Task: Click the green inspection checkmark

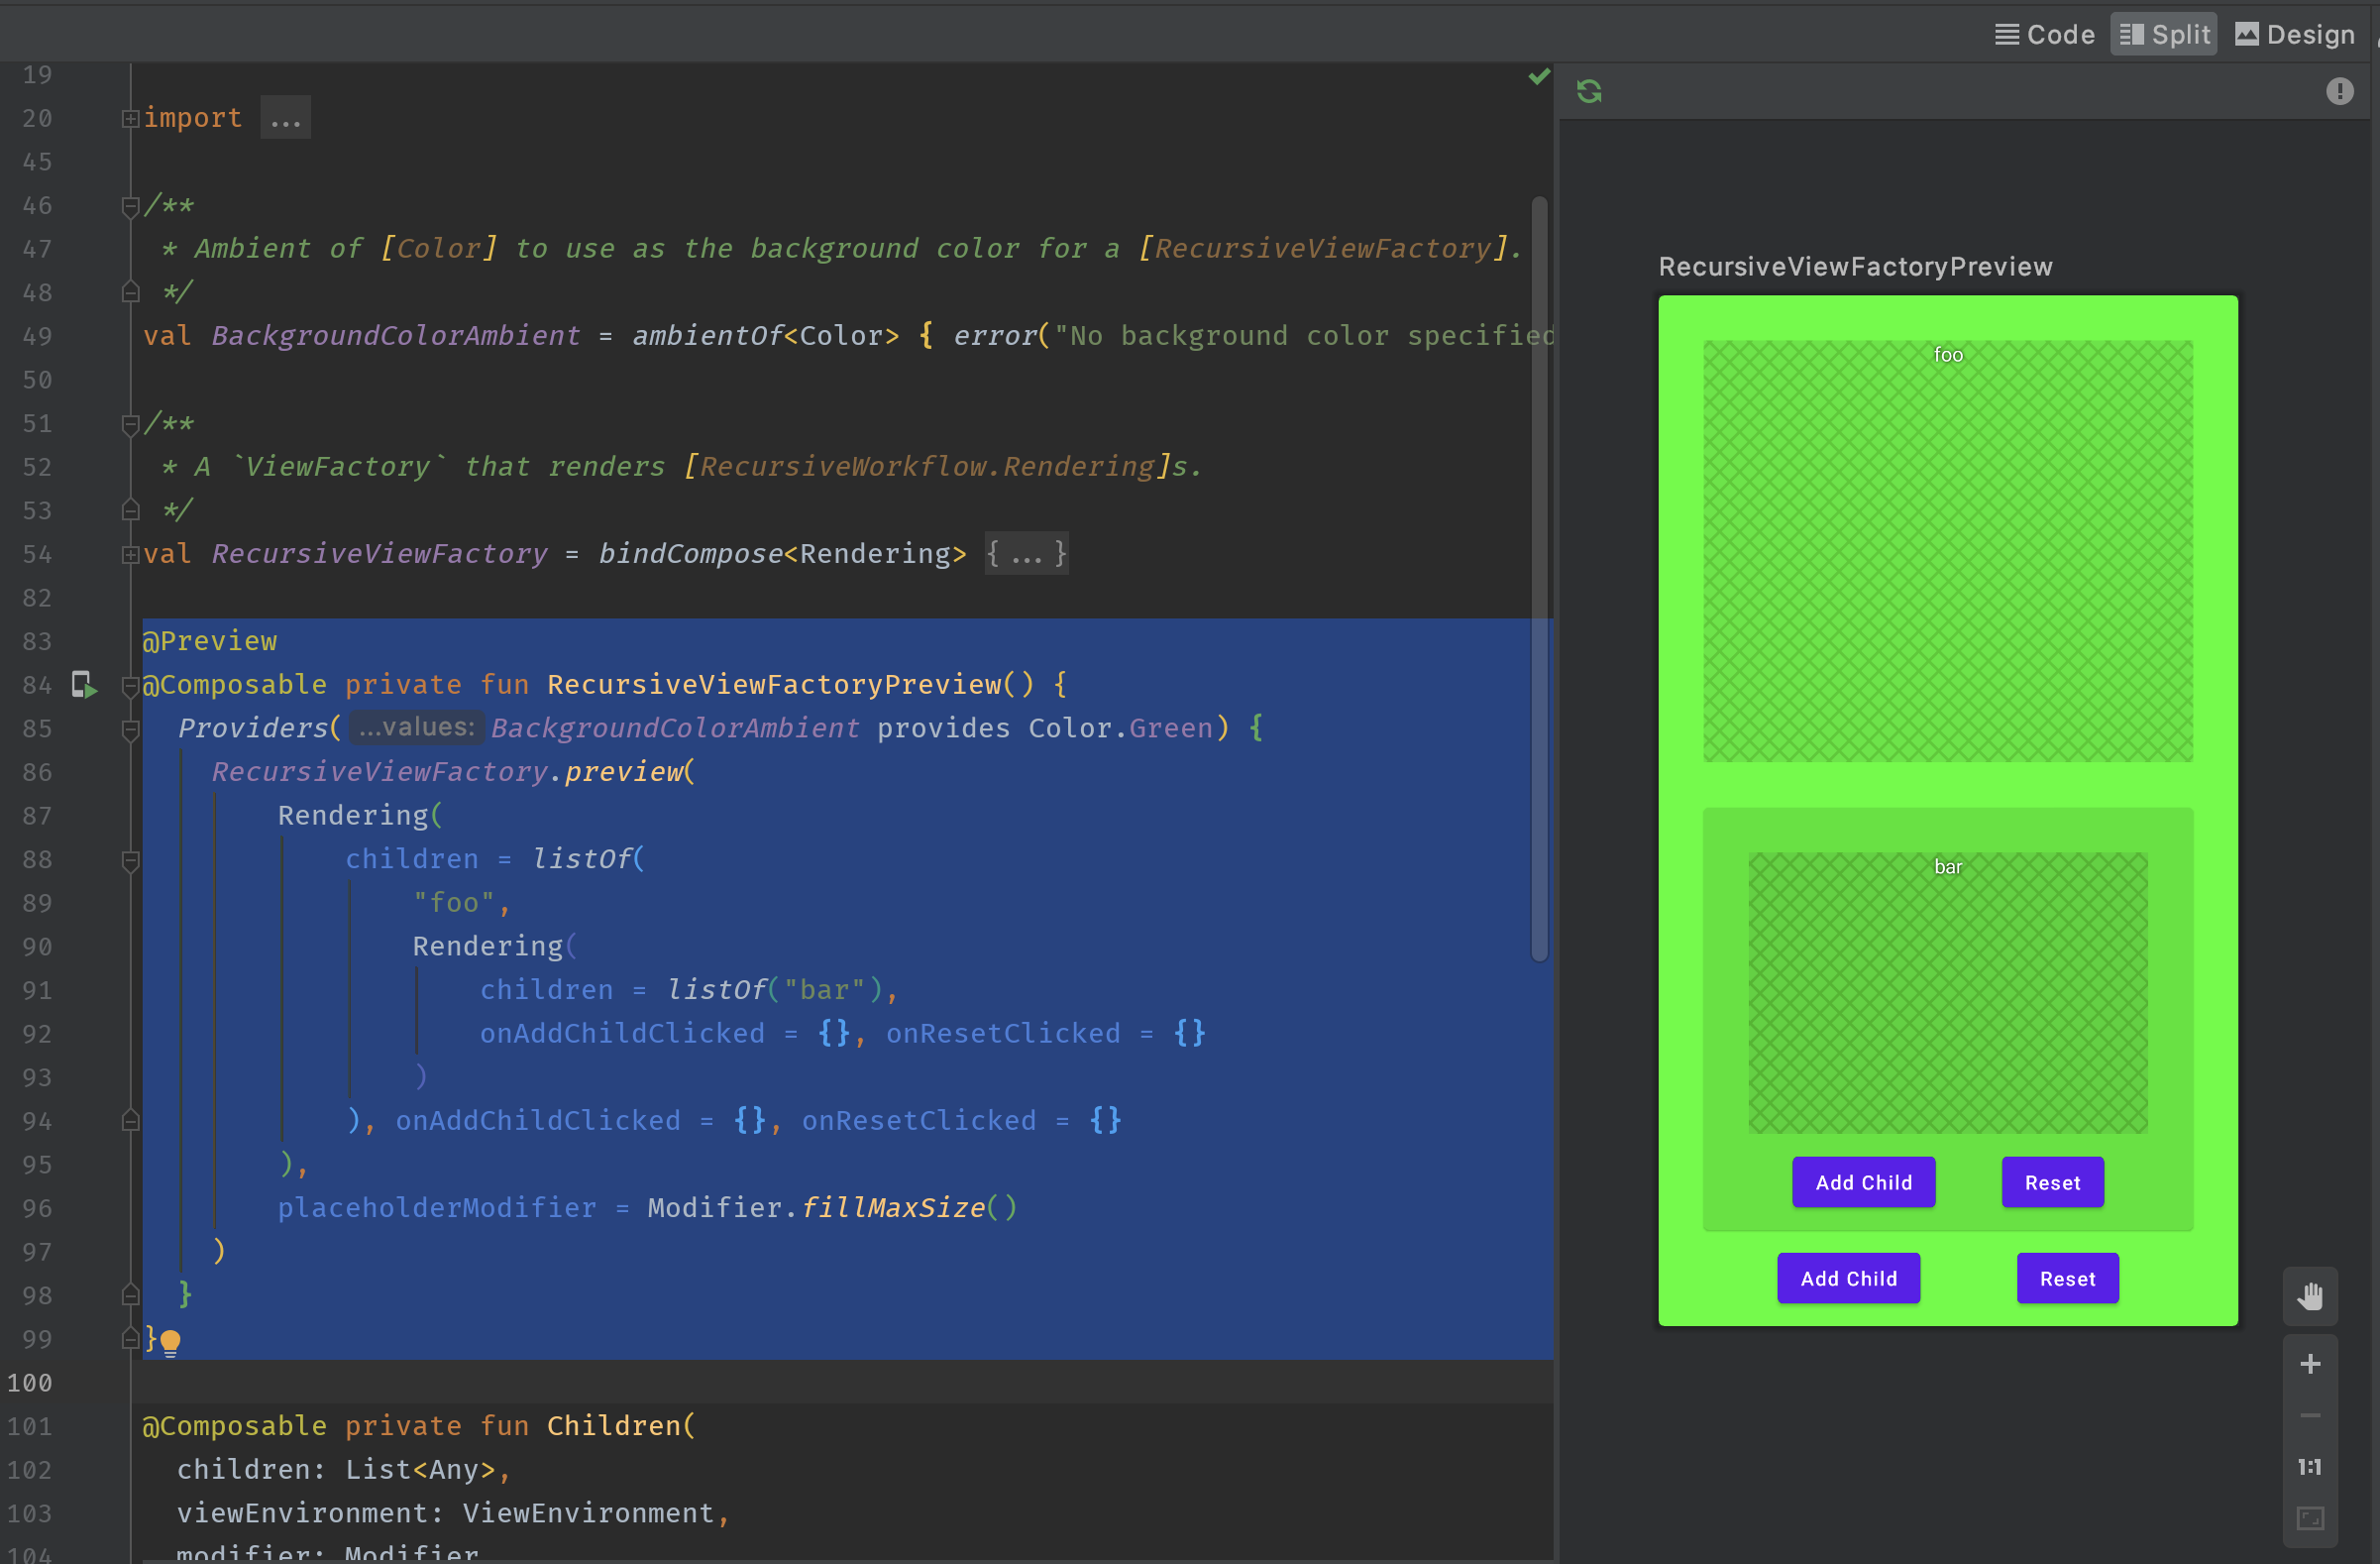Action: (x=1539, y=76)
